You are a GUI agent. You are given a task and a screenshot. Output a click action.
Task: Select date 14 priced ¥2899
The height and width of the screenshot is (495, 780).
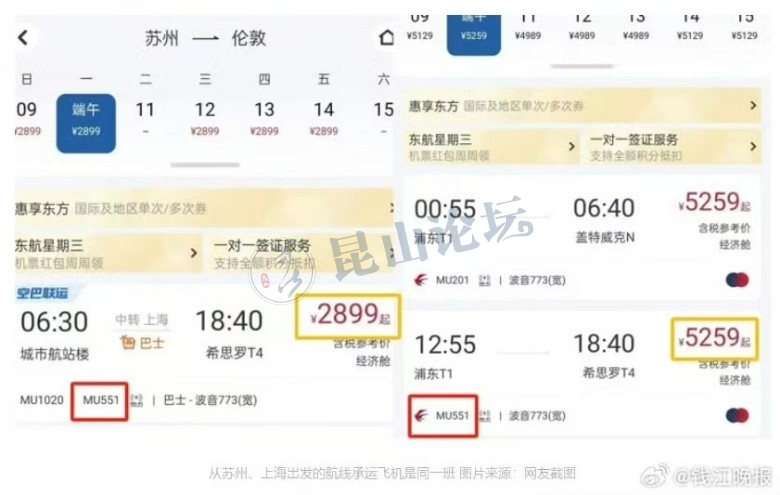point(324,119)
